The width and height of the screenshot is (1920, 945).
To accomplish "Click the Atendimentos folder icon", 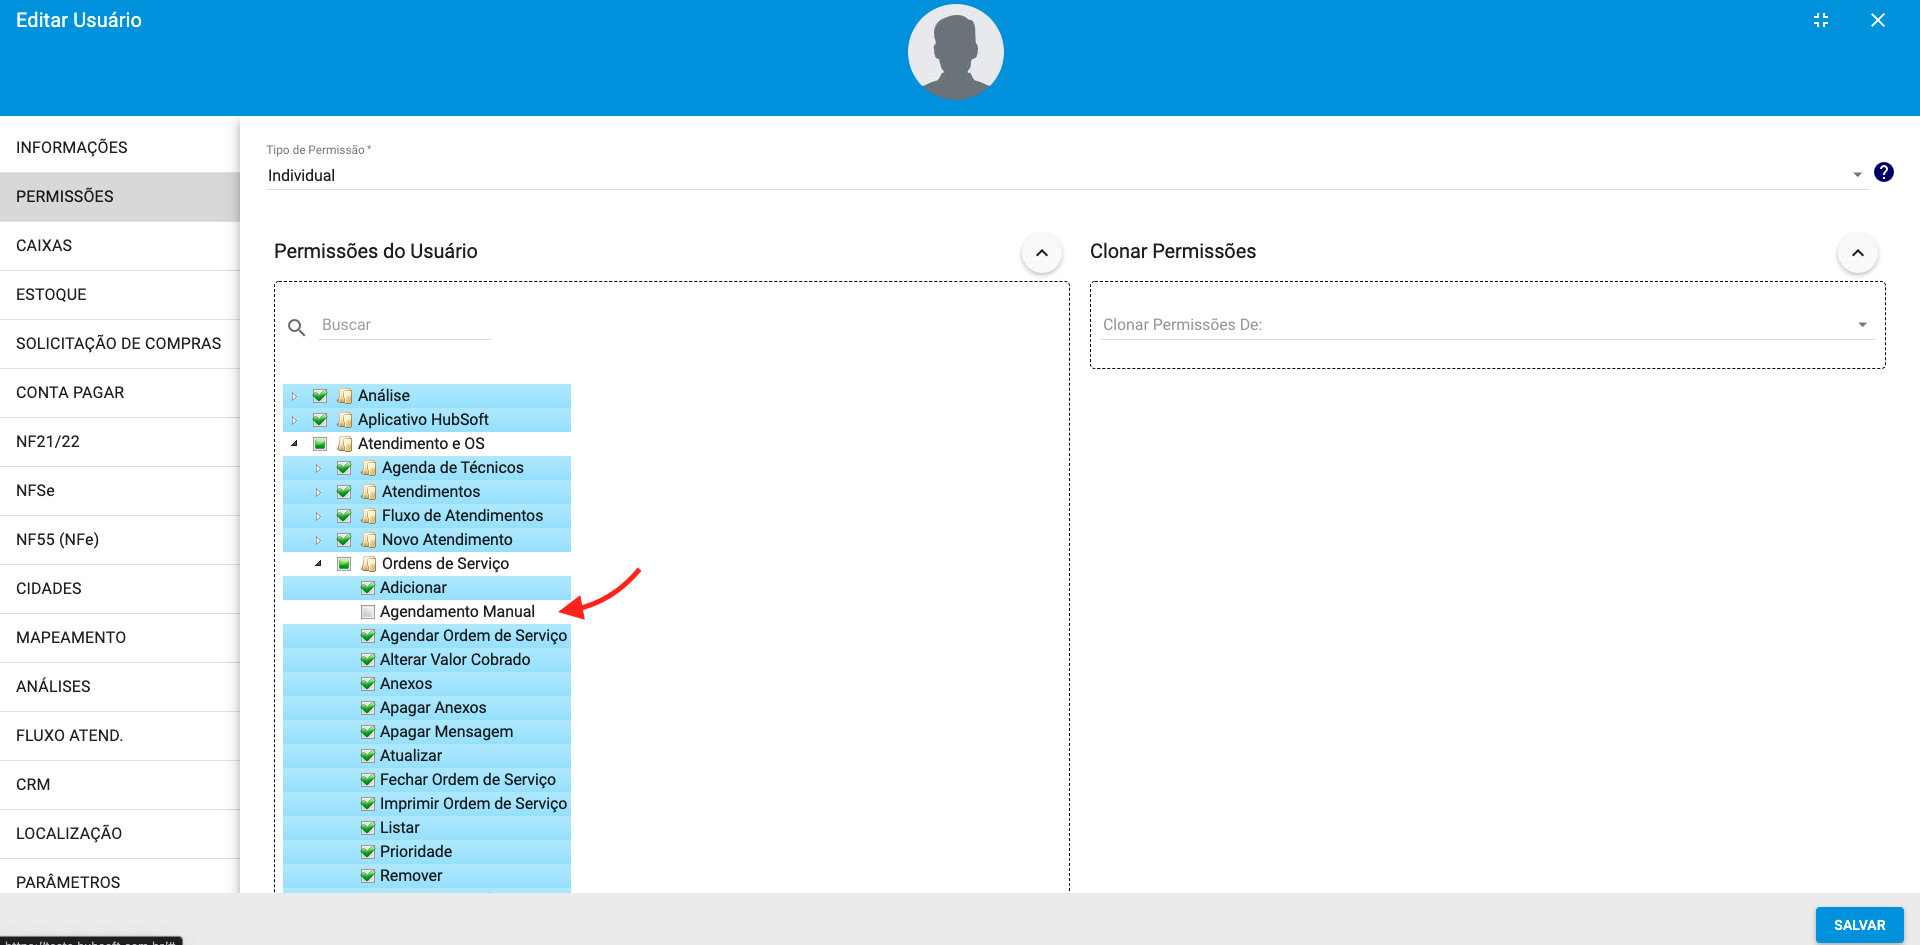I will [369, 492].
